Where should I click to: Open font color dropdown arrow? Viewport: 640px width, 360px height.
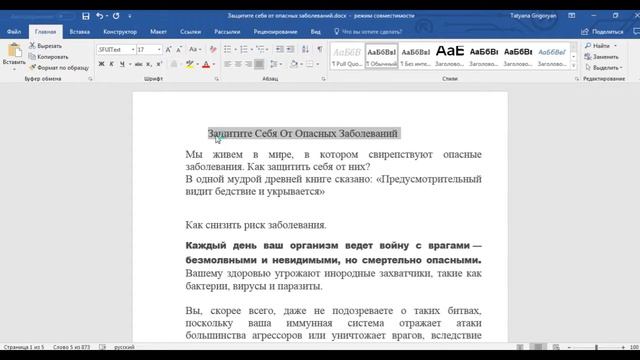(214, 64)
